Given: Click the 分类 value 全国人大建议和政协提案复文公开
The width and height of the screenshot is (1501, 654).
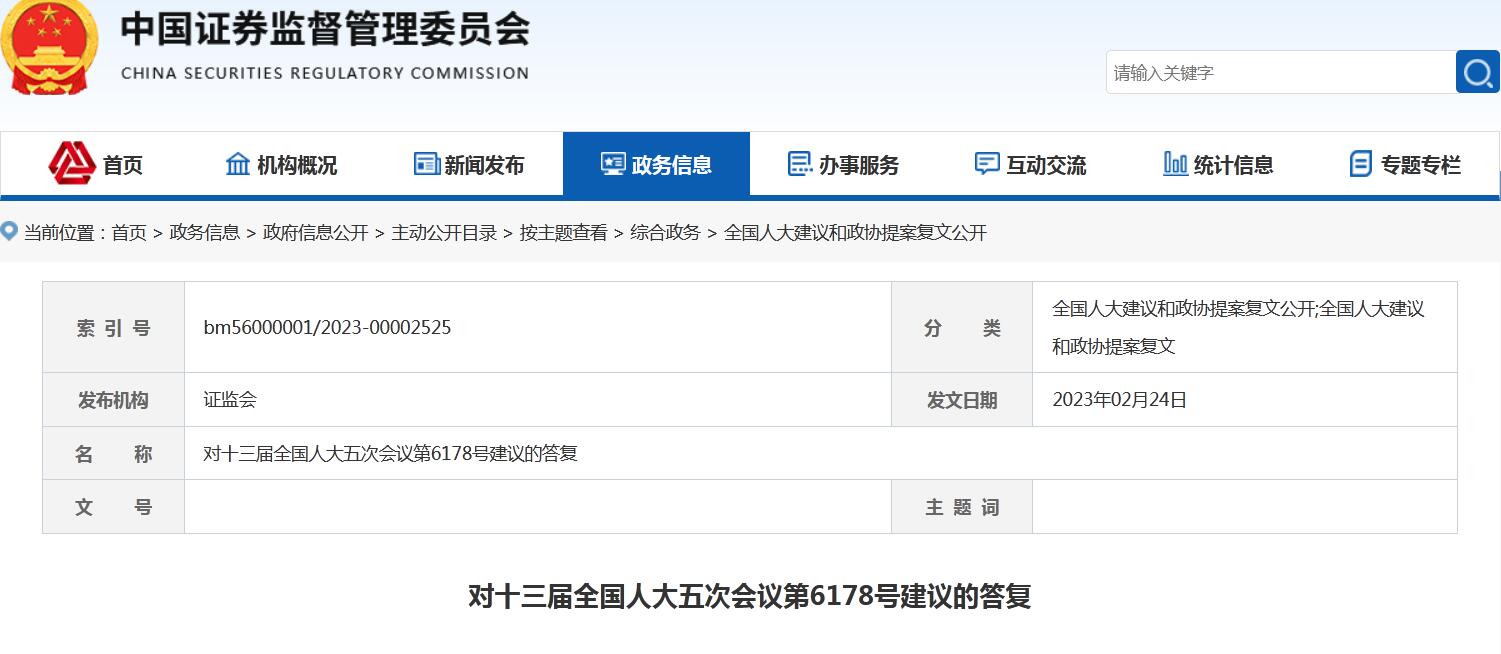Looking at the screenshot, I should coord(1238,327).
